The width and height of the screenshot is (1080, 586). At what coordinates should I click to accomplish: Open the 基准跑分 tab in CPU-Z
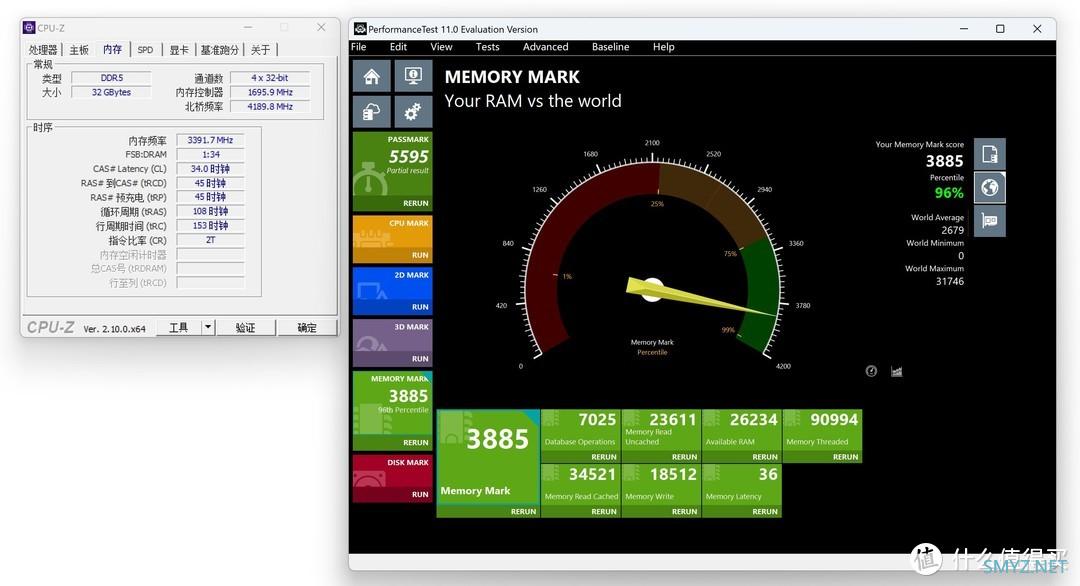220,50
